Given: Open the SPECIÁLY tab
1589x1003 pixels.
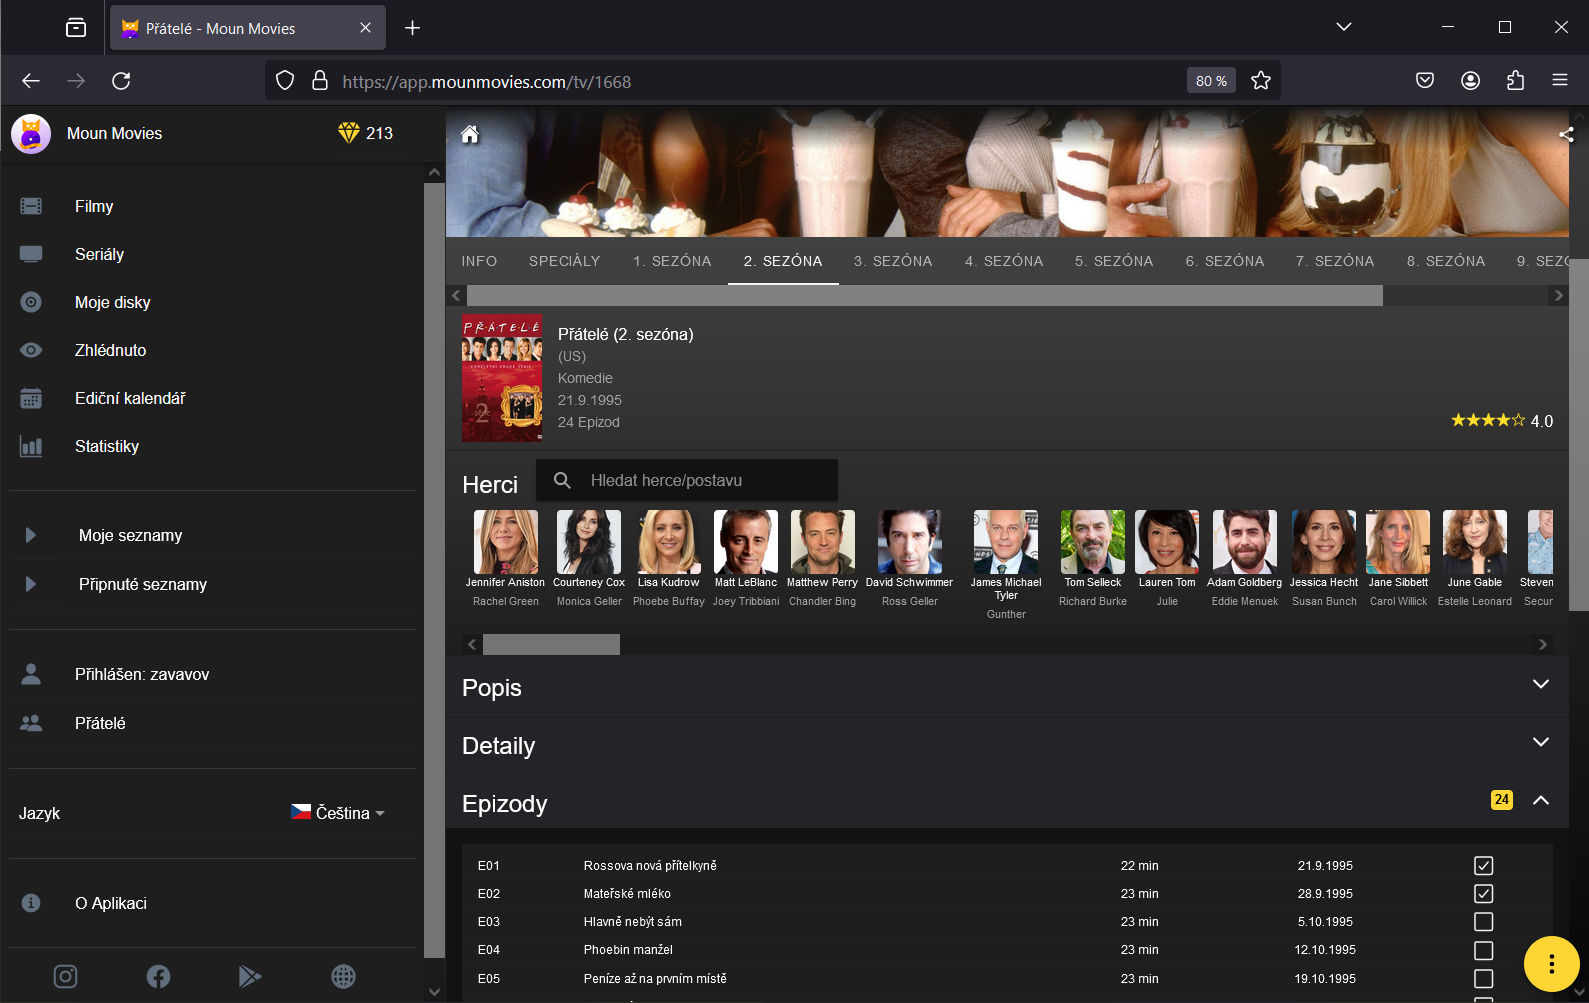Looking at the screenshot, I should point(564,261).
